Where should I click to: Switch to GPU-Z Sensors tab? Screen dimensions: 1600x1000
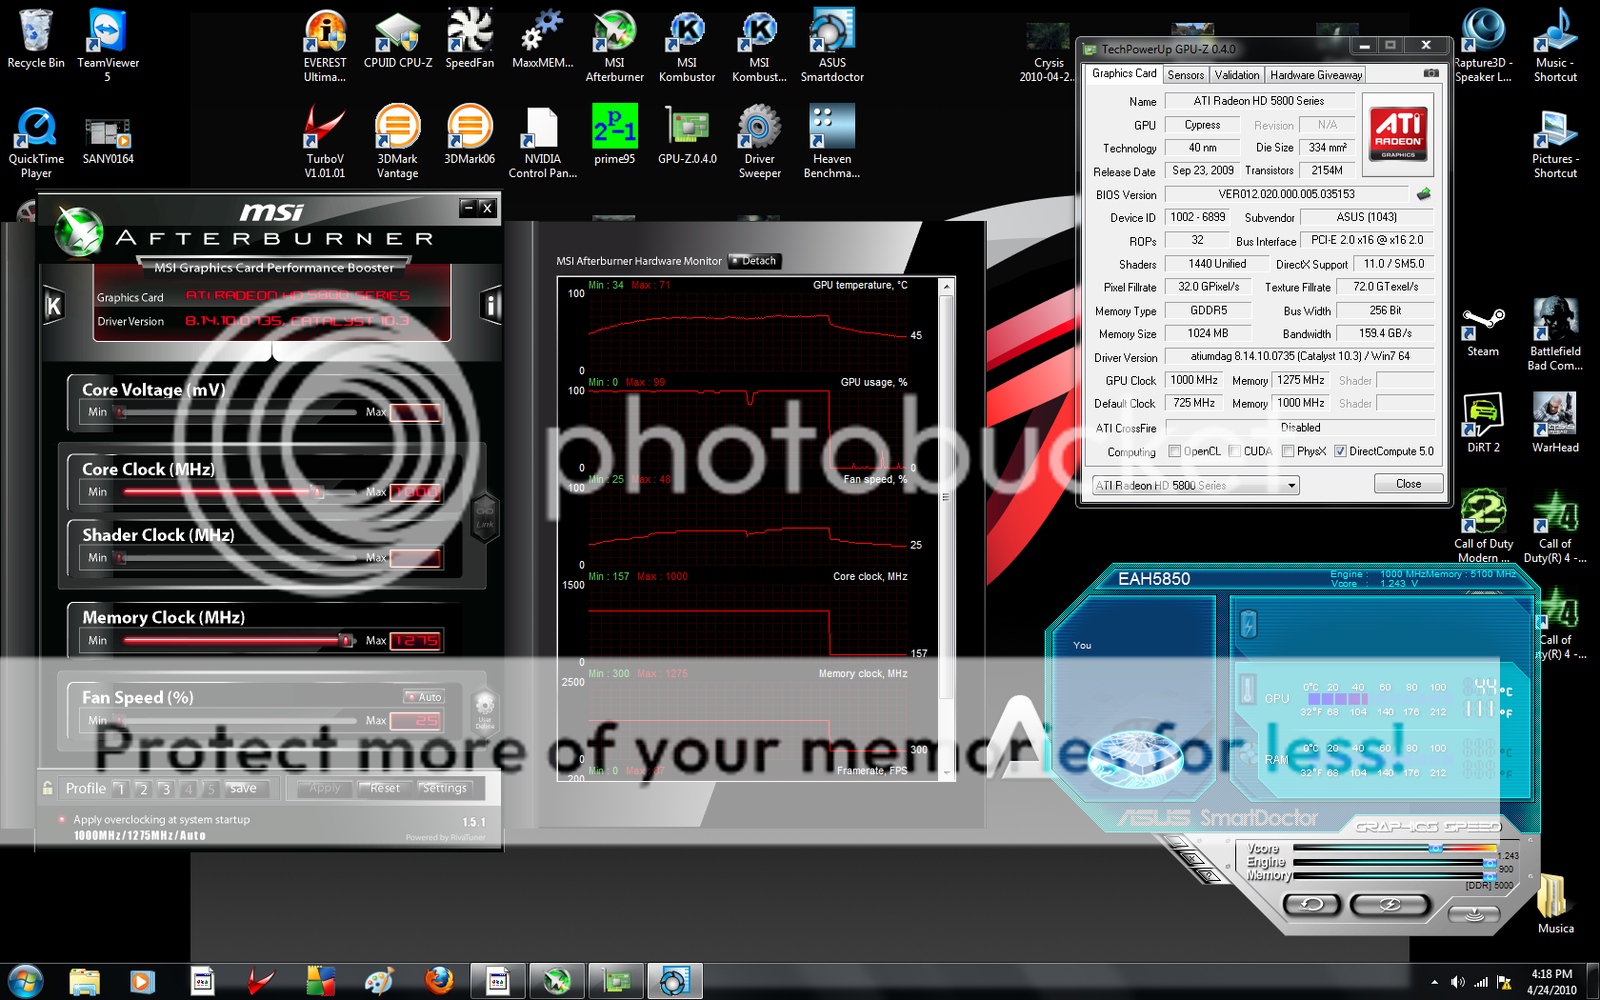click(x=1186, y=75)
